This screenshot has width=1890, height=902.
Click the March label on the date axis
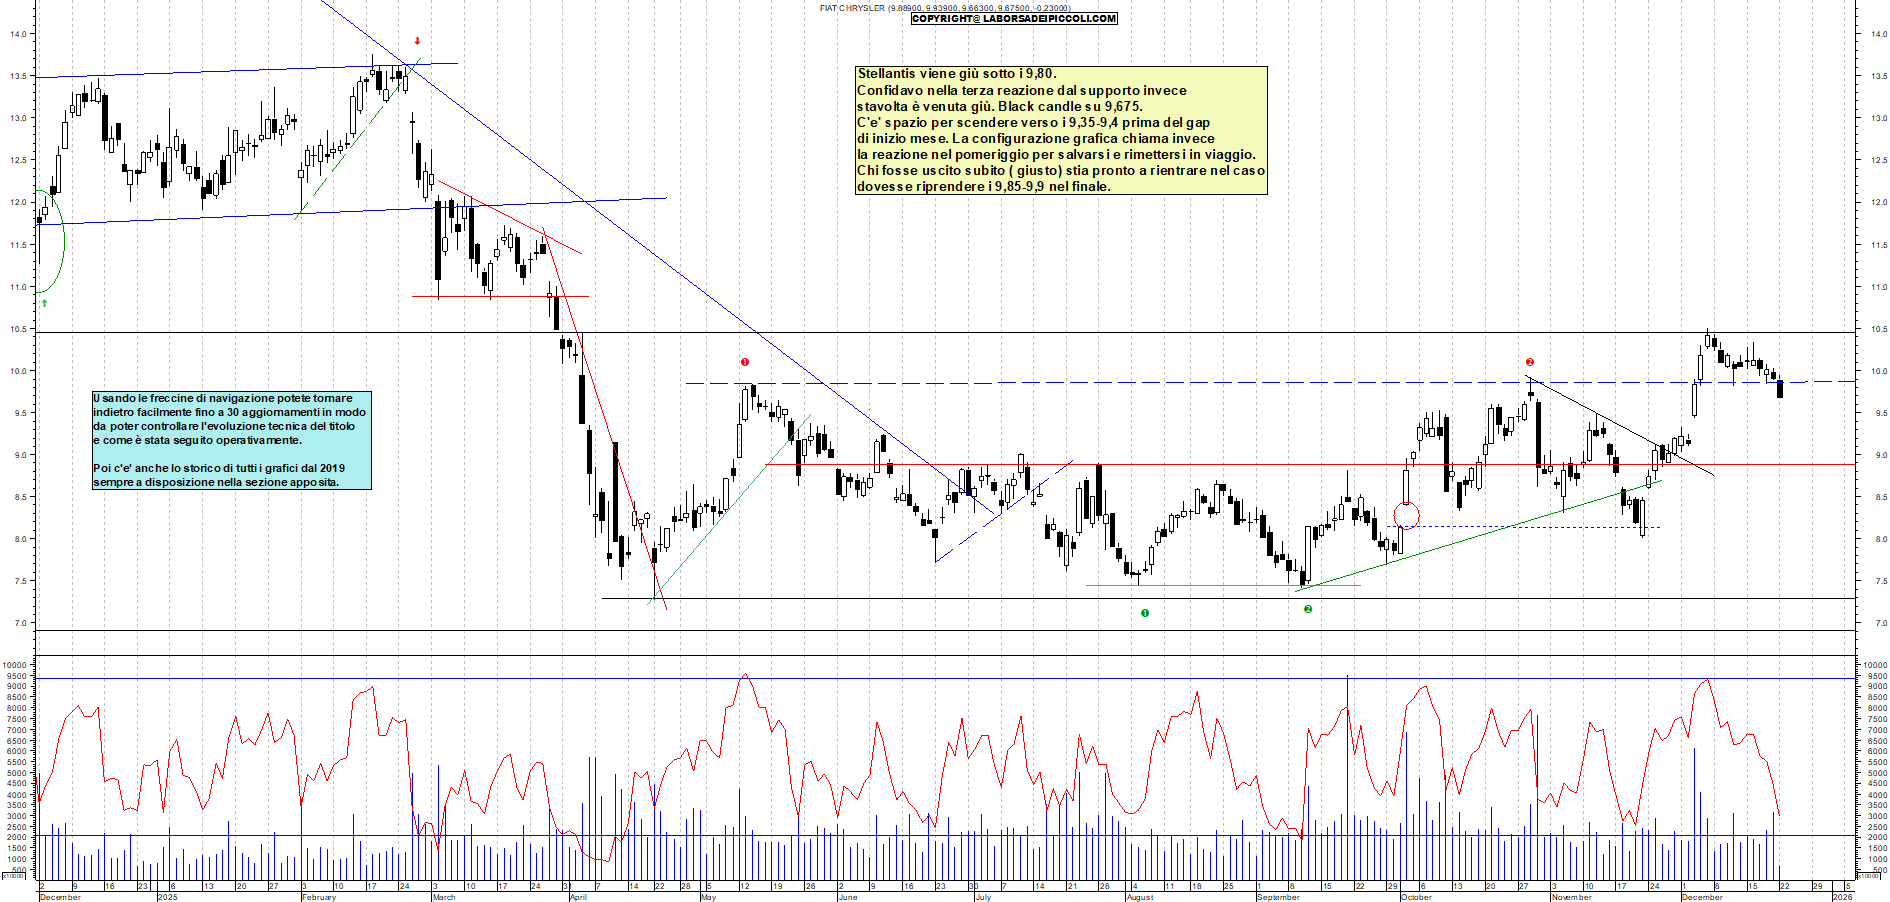(x=444, y=897)
